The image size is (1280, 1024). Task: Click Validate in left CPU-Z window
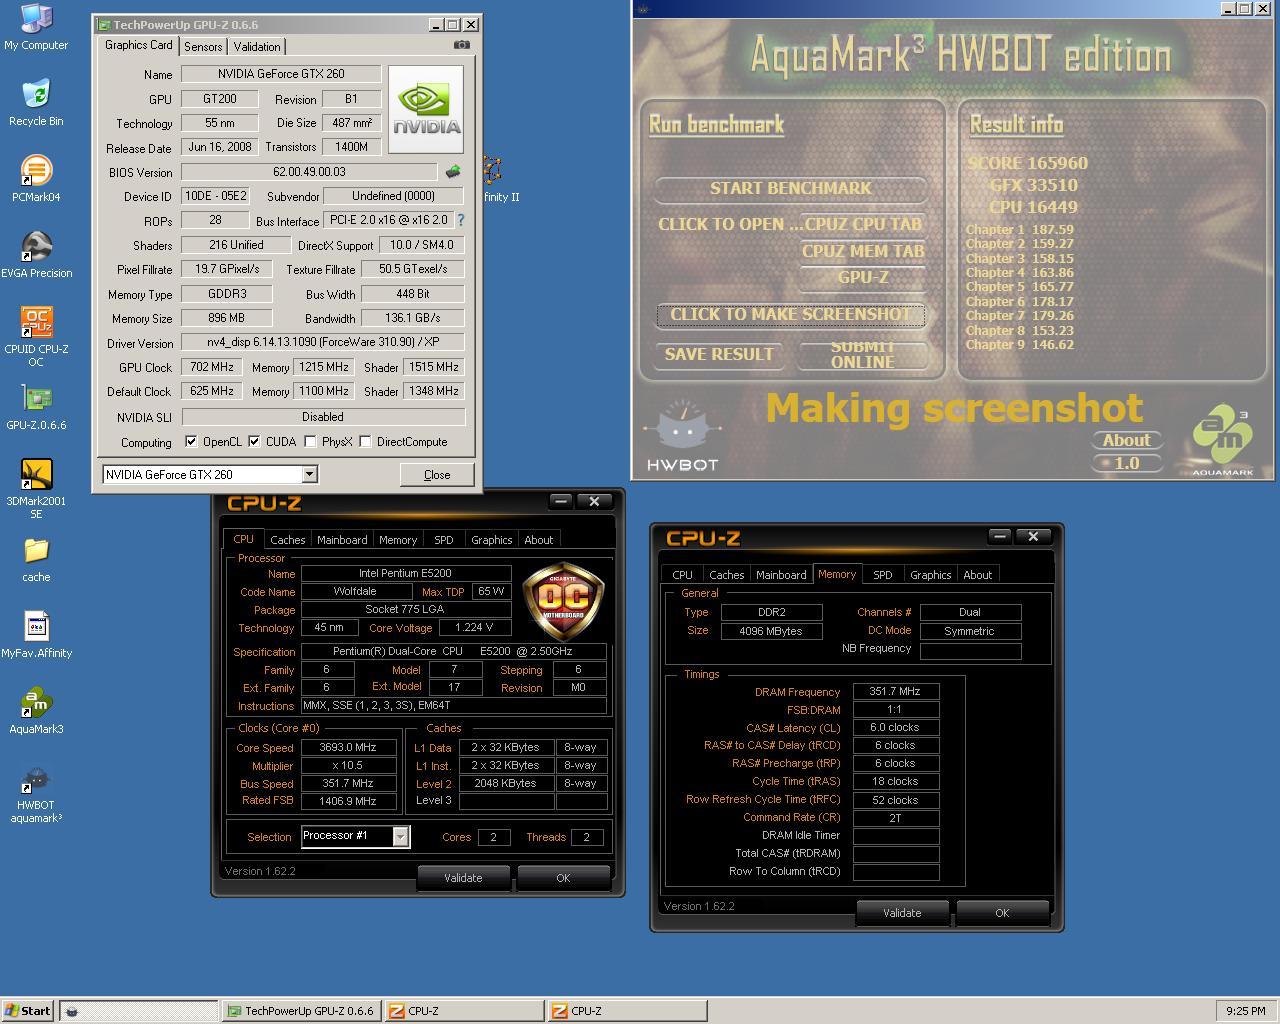[463, 878]
